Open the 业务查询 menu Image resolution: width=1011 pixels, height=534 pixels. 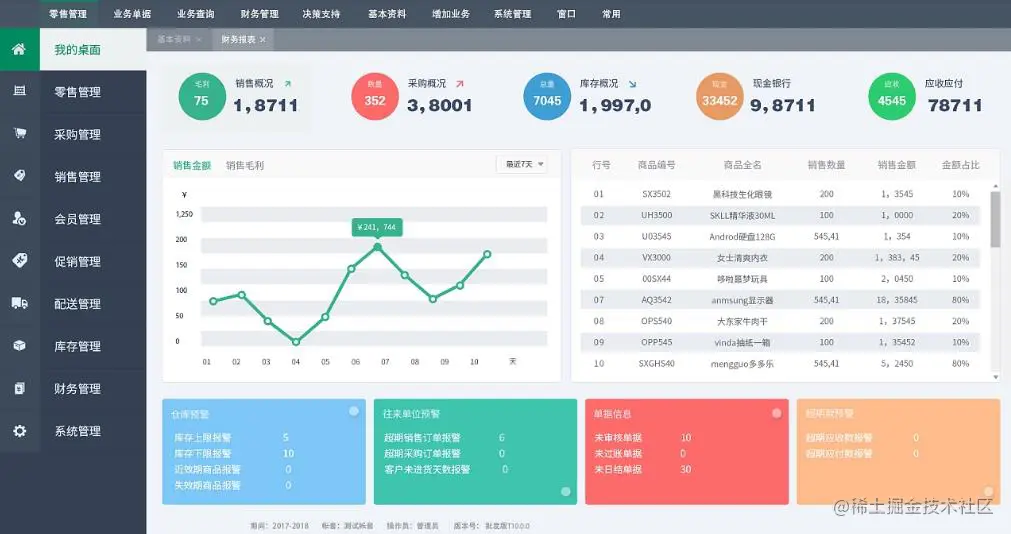pyautogui.click(x=195, y=14)
